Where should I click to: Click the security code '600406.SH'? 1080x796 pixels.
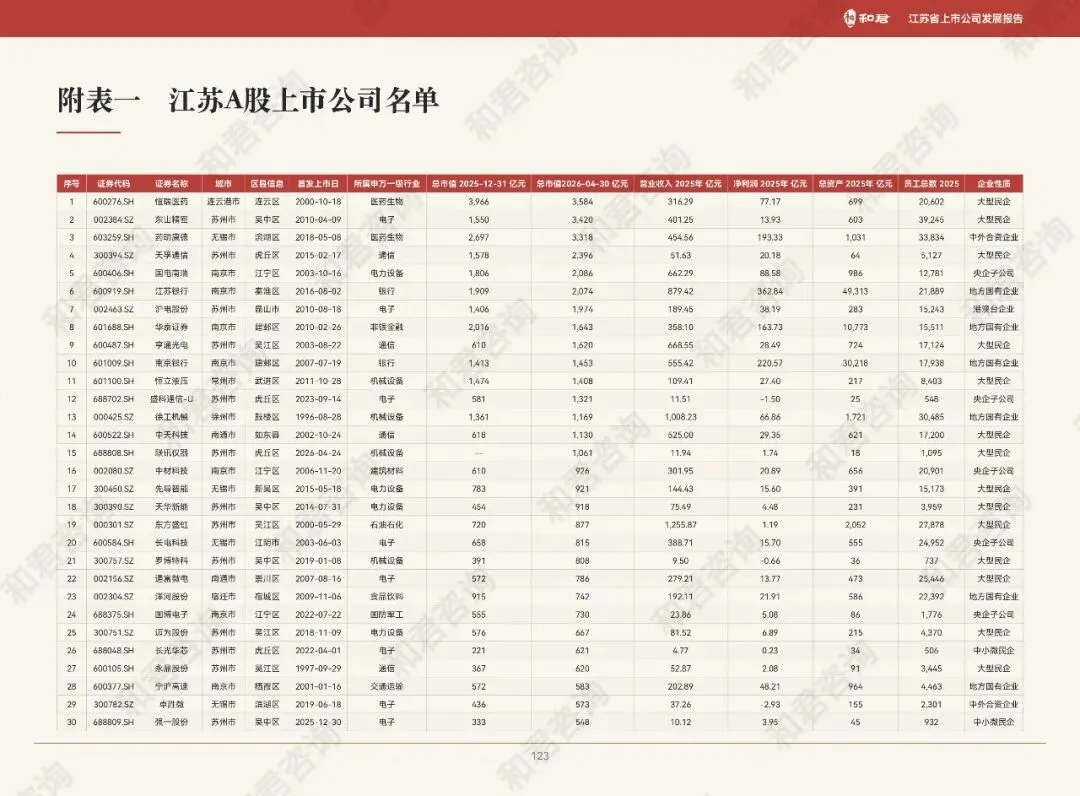pos(114,273)
